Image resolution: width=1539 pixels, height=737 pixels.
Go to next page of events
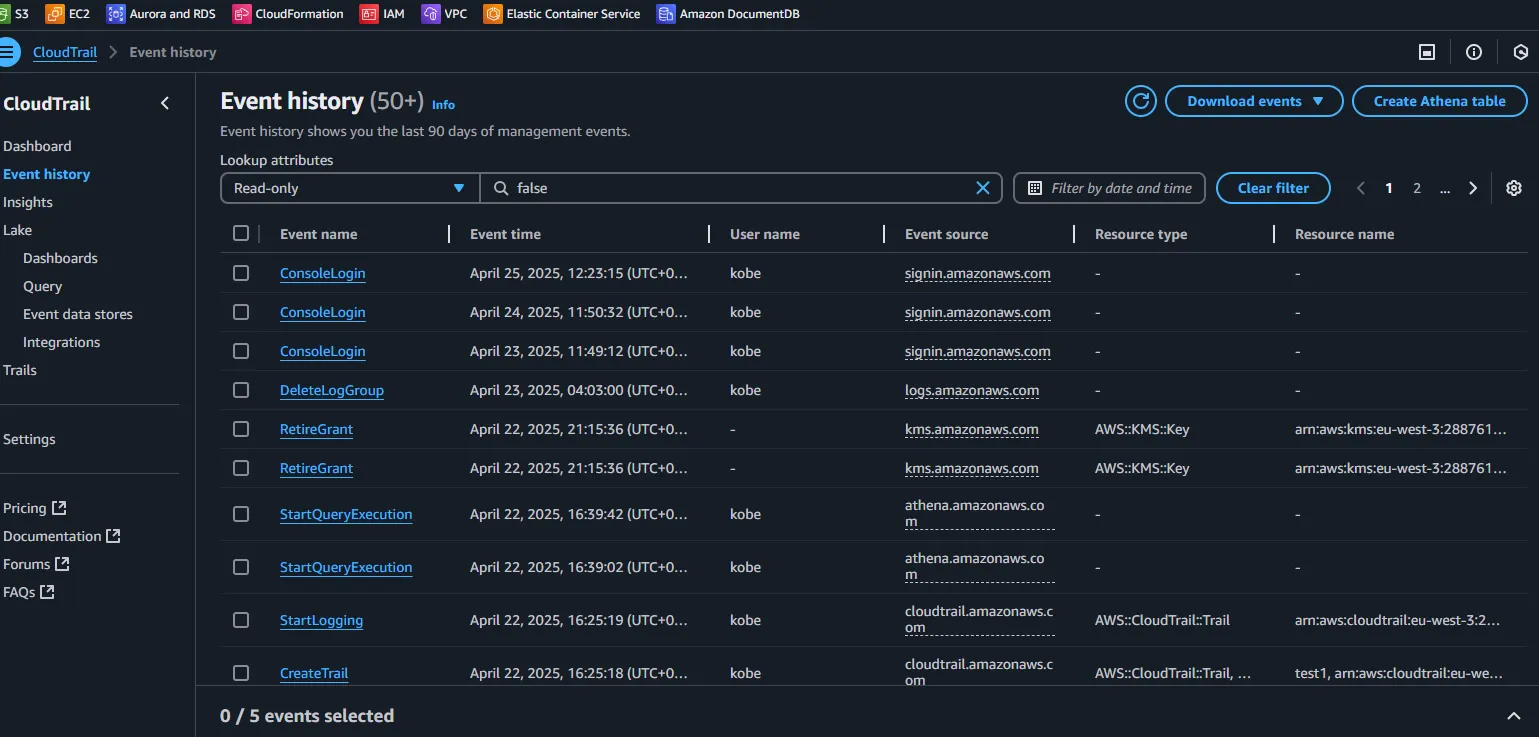1473,188
